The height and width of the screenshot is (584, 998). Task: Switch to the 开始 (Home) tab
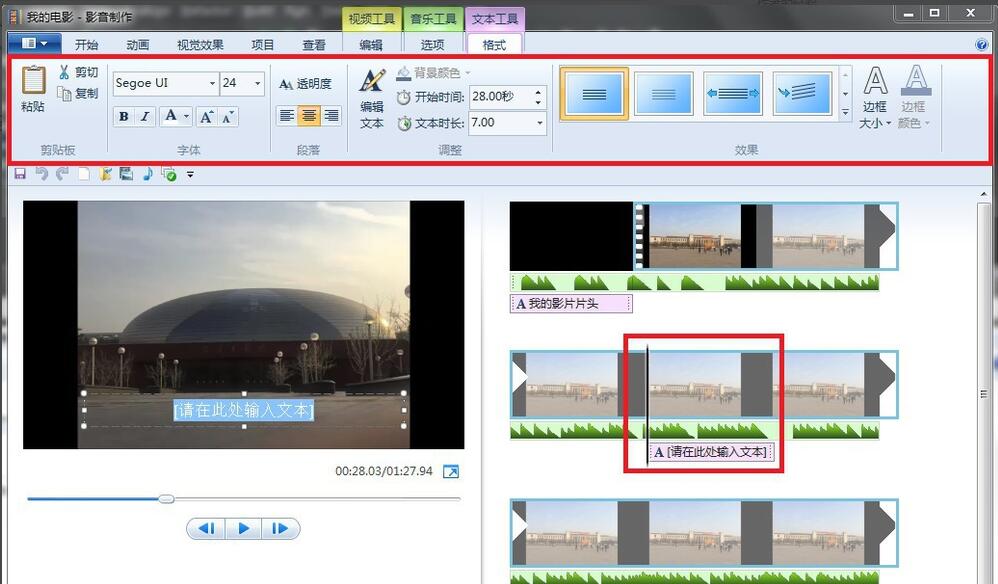click(x=86, y=45)
